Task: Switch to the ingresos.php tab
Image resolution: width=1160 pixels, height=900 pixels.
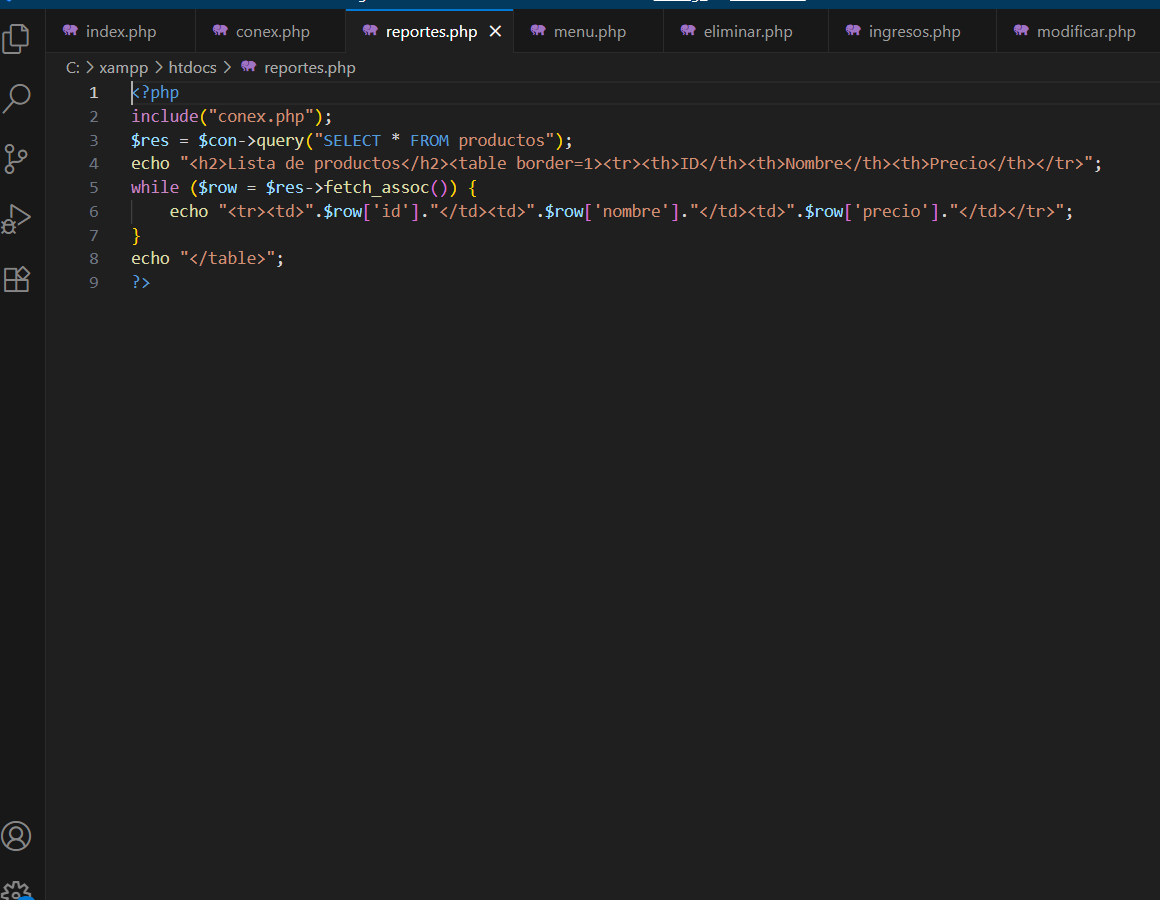Action: 914,32
